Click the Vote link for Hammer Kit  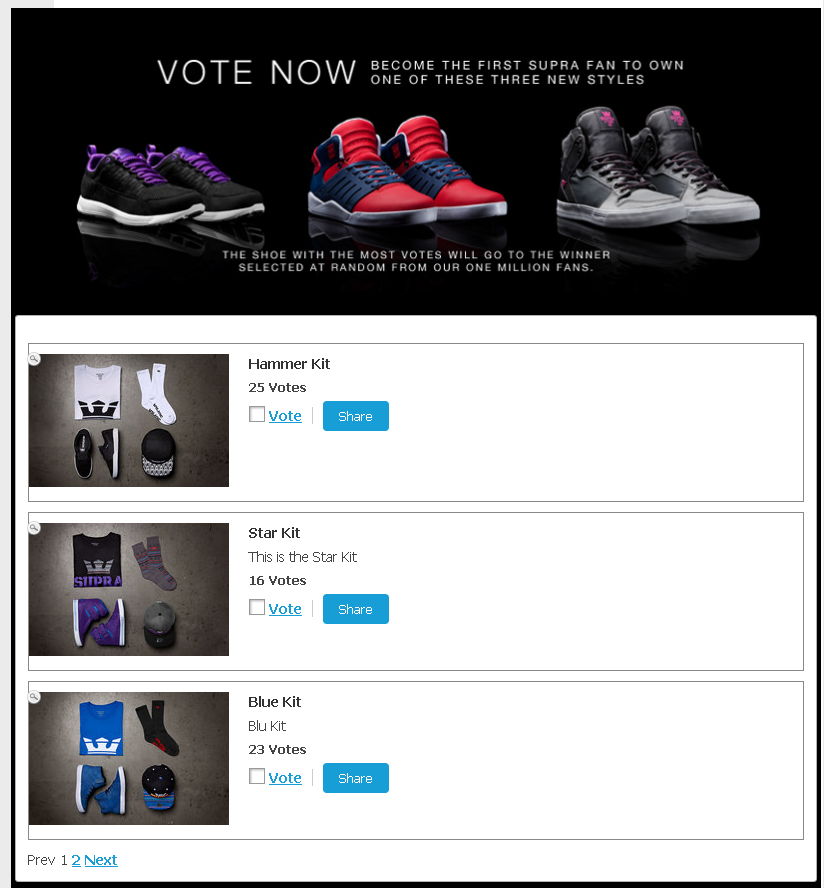[x=285, y=416]
